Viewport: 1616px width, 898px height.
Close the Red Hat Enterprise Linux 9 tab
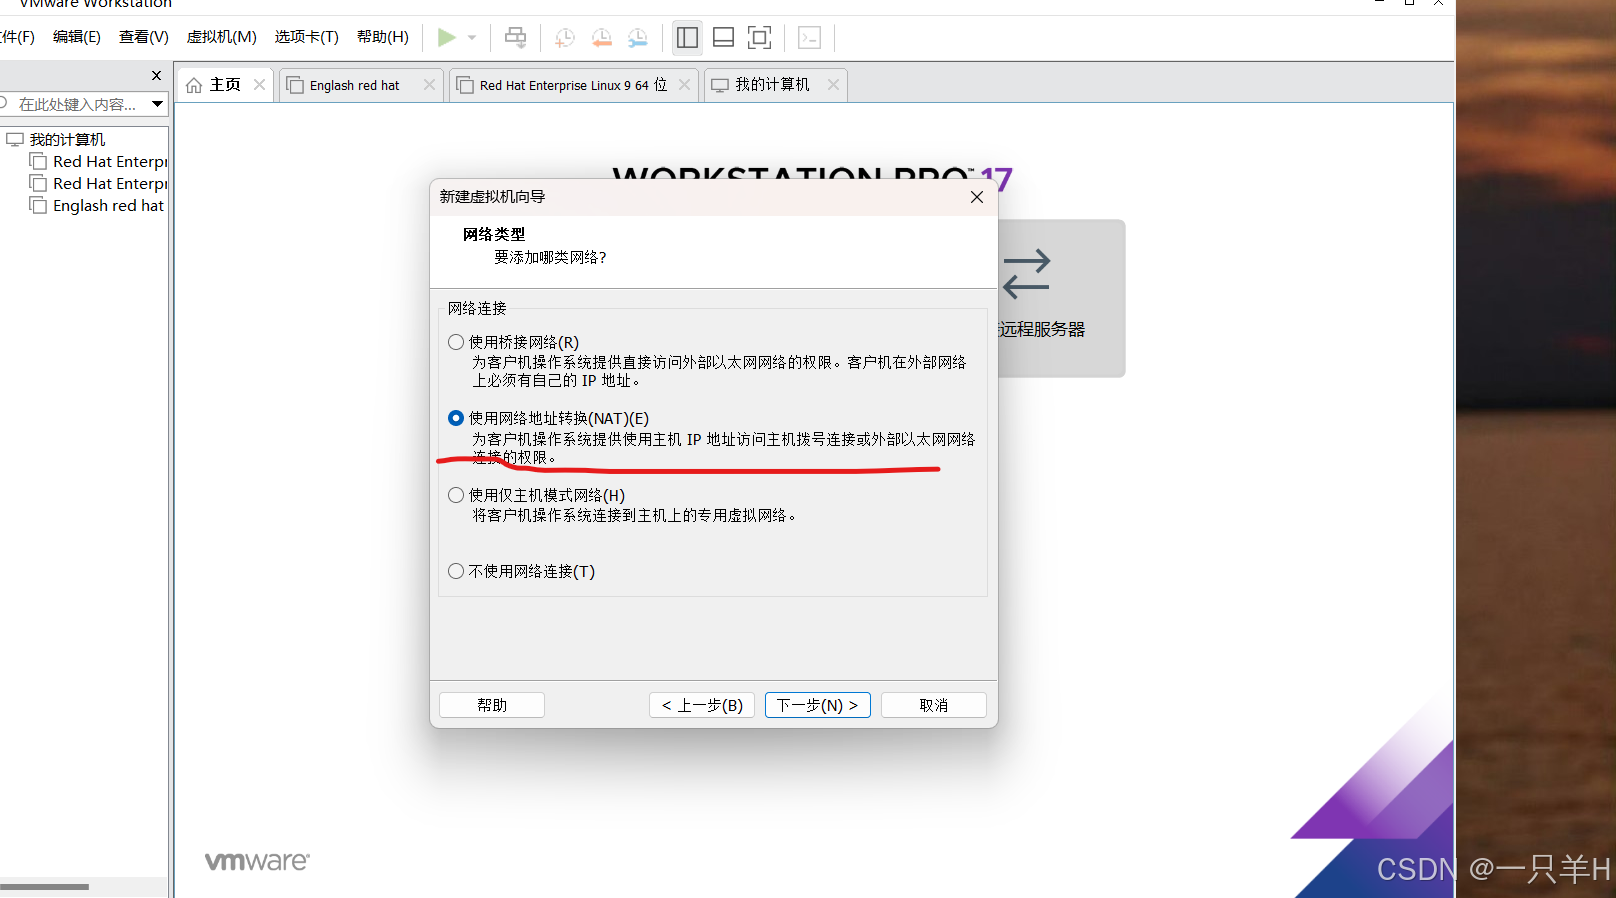point(684,85)
